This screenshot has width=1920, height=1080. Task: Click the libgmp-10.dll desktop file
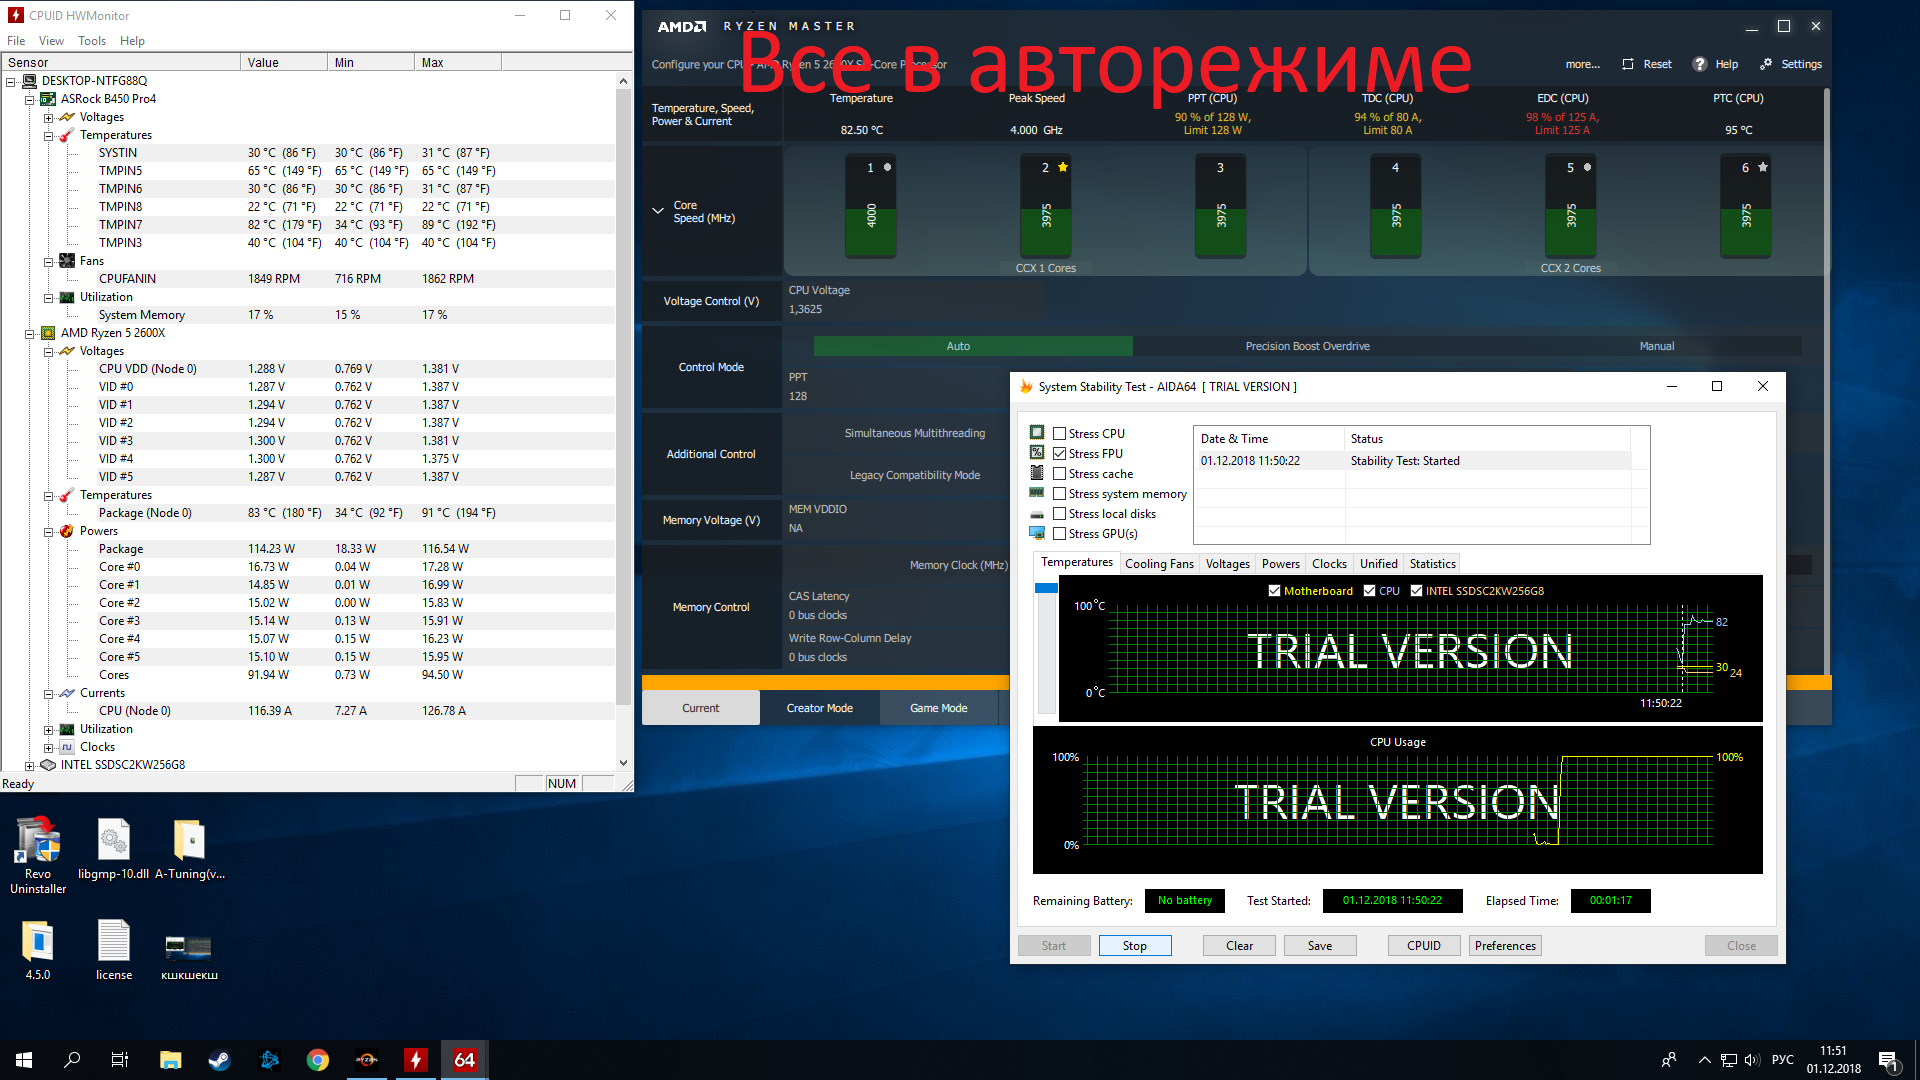click(x=113, y=841)
